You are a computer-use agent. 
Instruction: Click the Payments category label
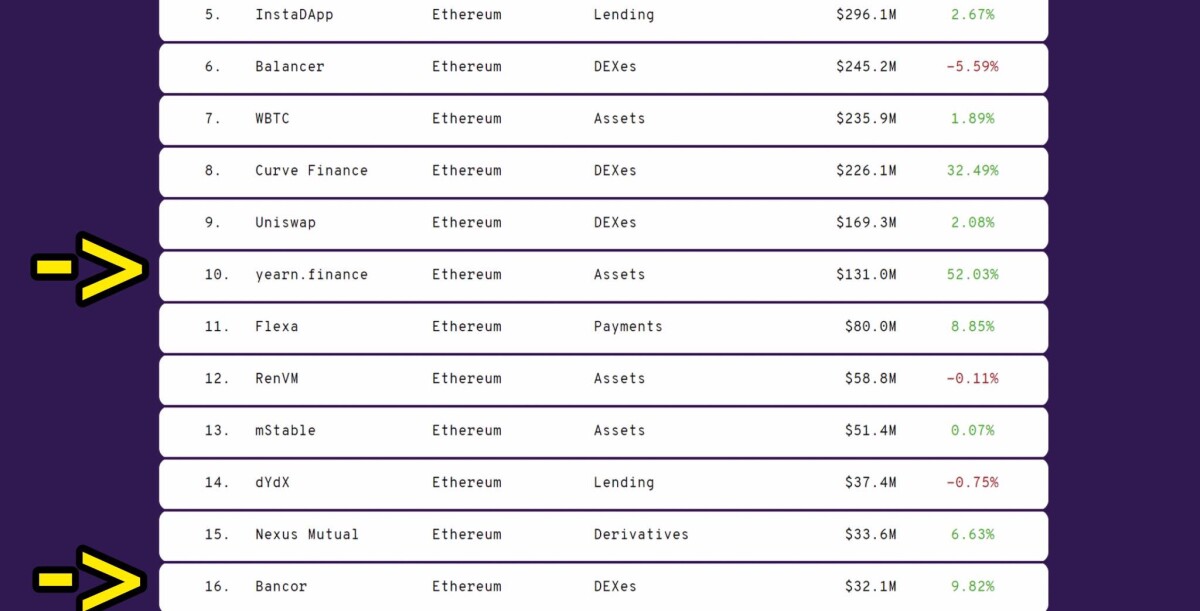tap(628, 326)
